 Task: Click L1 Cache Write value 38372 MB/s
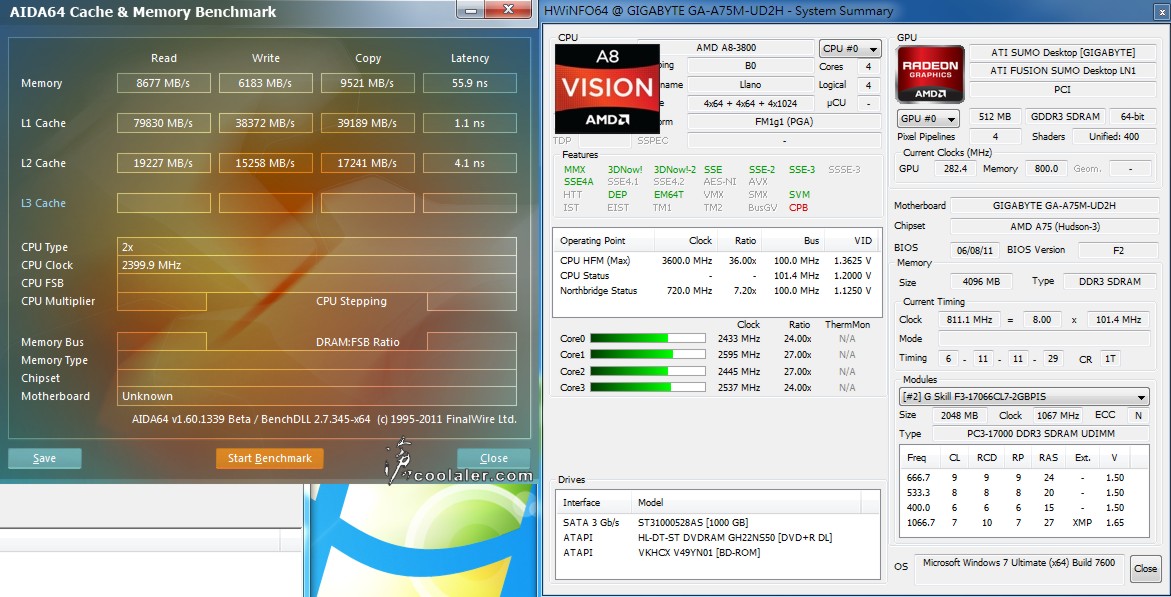(x=265, y=123)
